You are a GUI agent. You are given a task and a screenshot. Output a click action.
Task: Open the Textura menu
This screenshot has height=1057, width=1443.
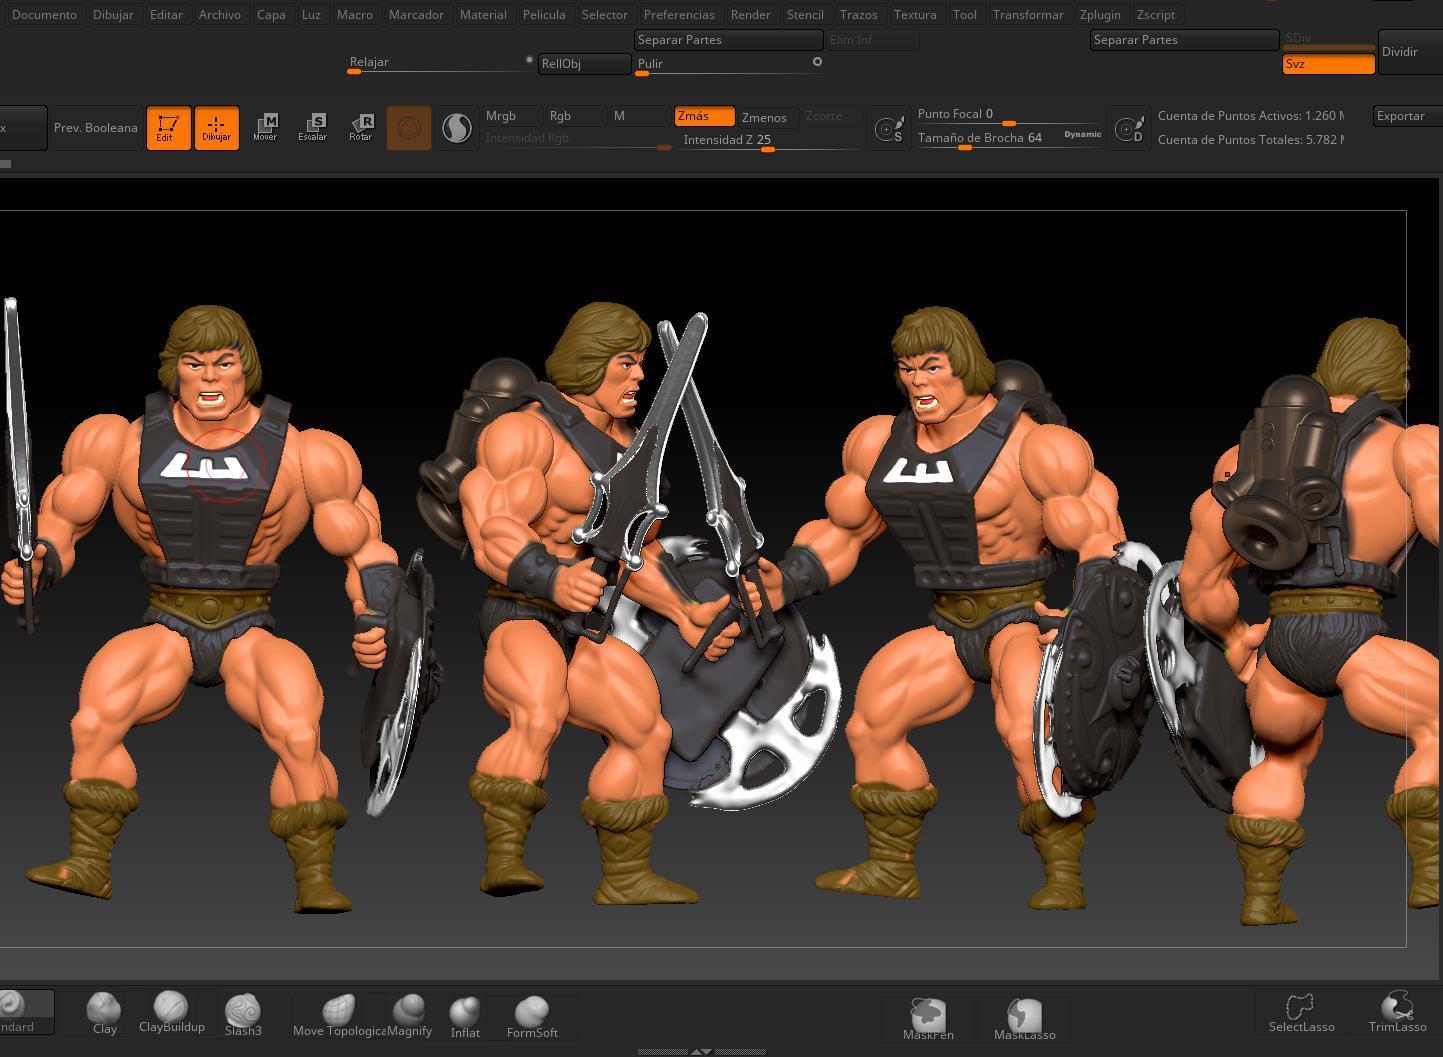(915, 15)
